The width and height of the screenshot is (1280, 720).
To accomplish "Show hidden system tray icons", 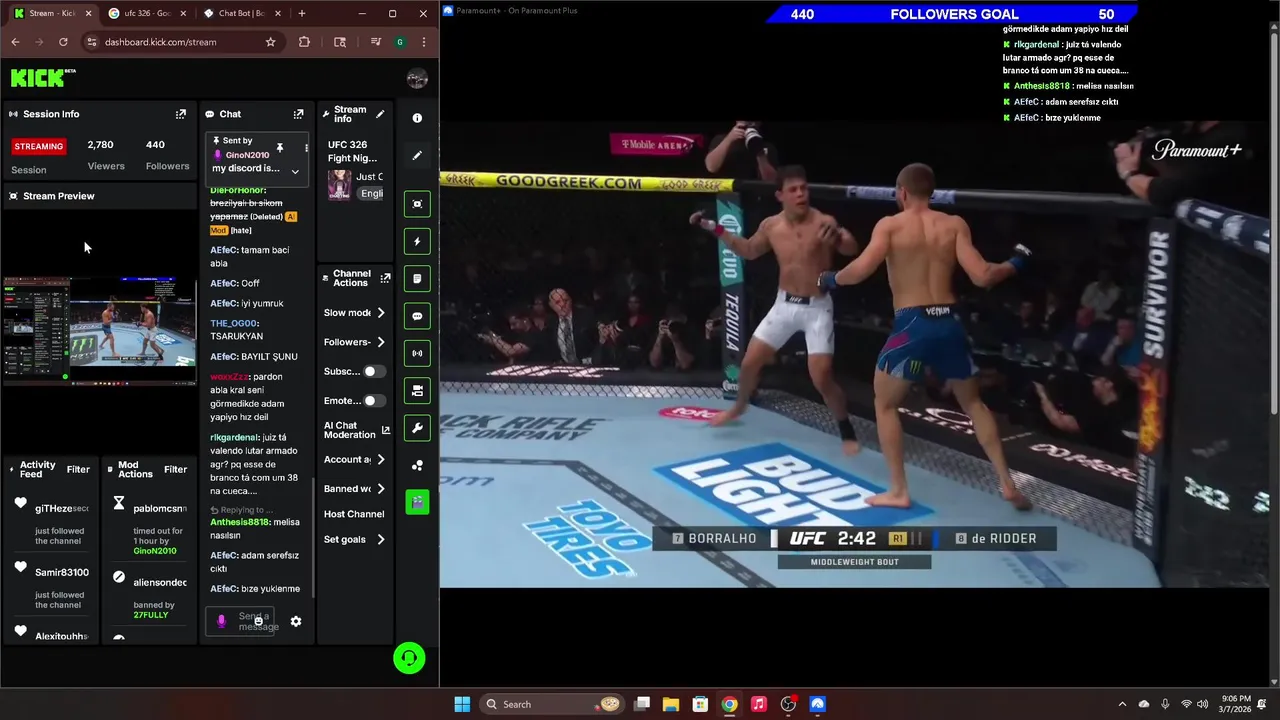I will click(x=1122, y=704).
